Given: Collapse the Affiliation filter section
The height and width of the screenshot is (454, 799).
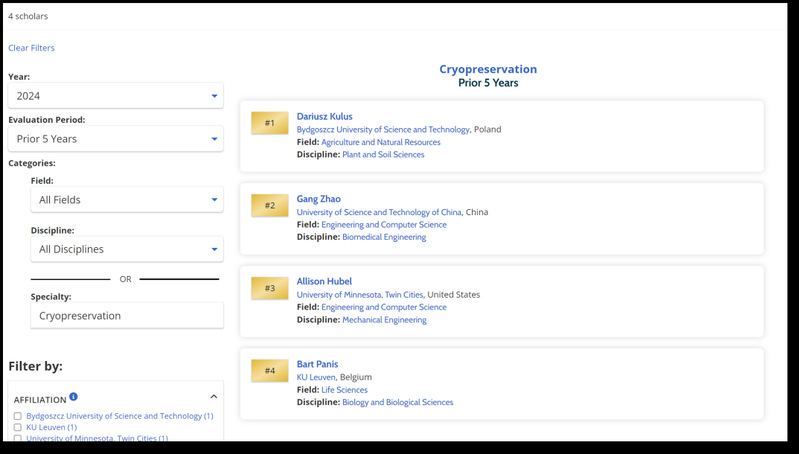Looking at the screenshot, I should (214, 396).
